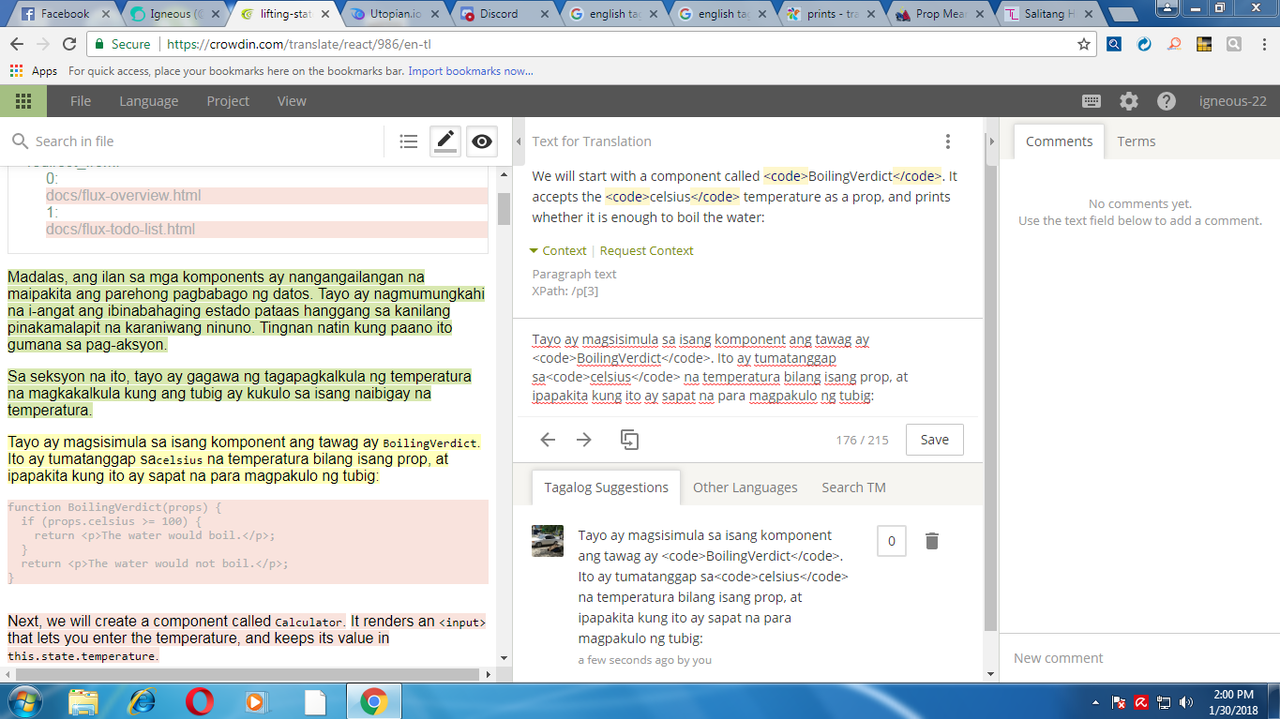
Task: Reload the page with refresh icon
Action: pyautogui.click(x=69, y=44)
